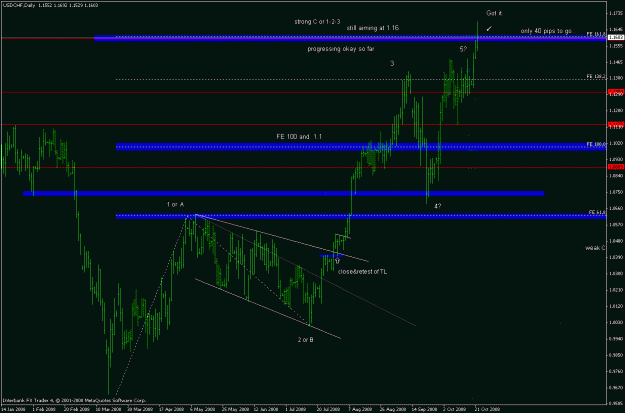Viewport: 625px width, 413px height.
Task: Click the '10 Mar 2008' date on time axis
Action: [x=107, y=409]
